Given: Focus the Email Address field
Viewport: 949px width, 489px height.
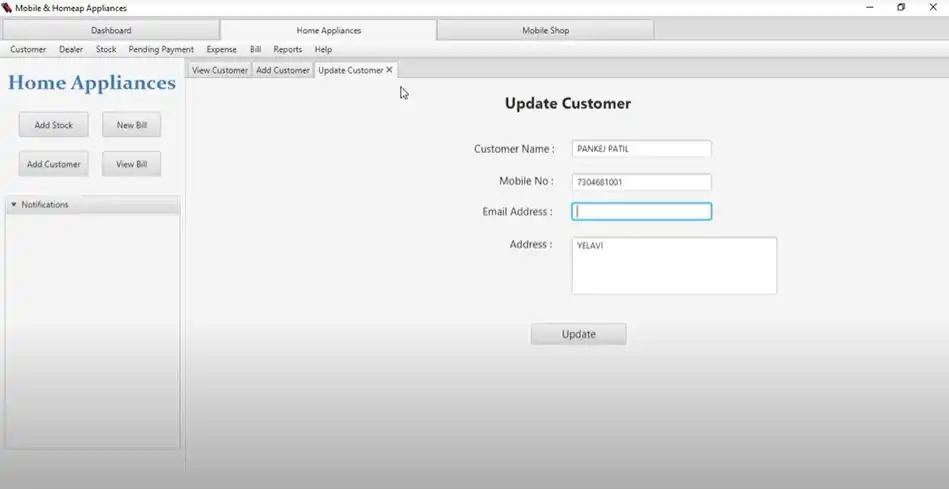Looking at the screenshot, I should pos(641,212).
